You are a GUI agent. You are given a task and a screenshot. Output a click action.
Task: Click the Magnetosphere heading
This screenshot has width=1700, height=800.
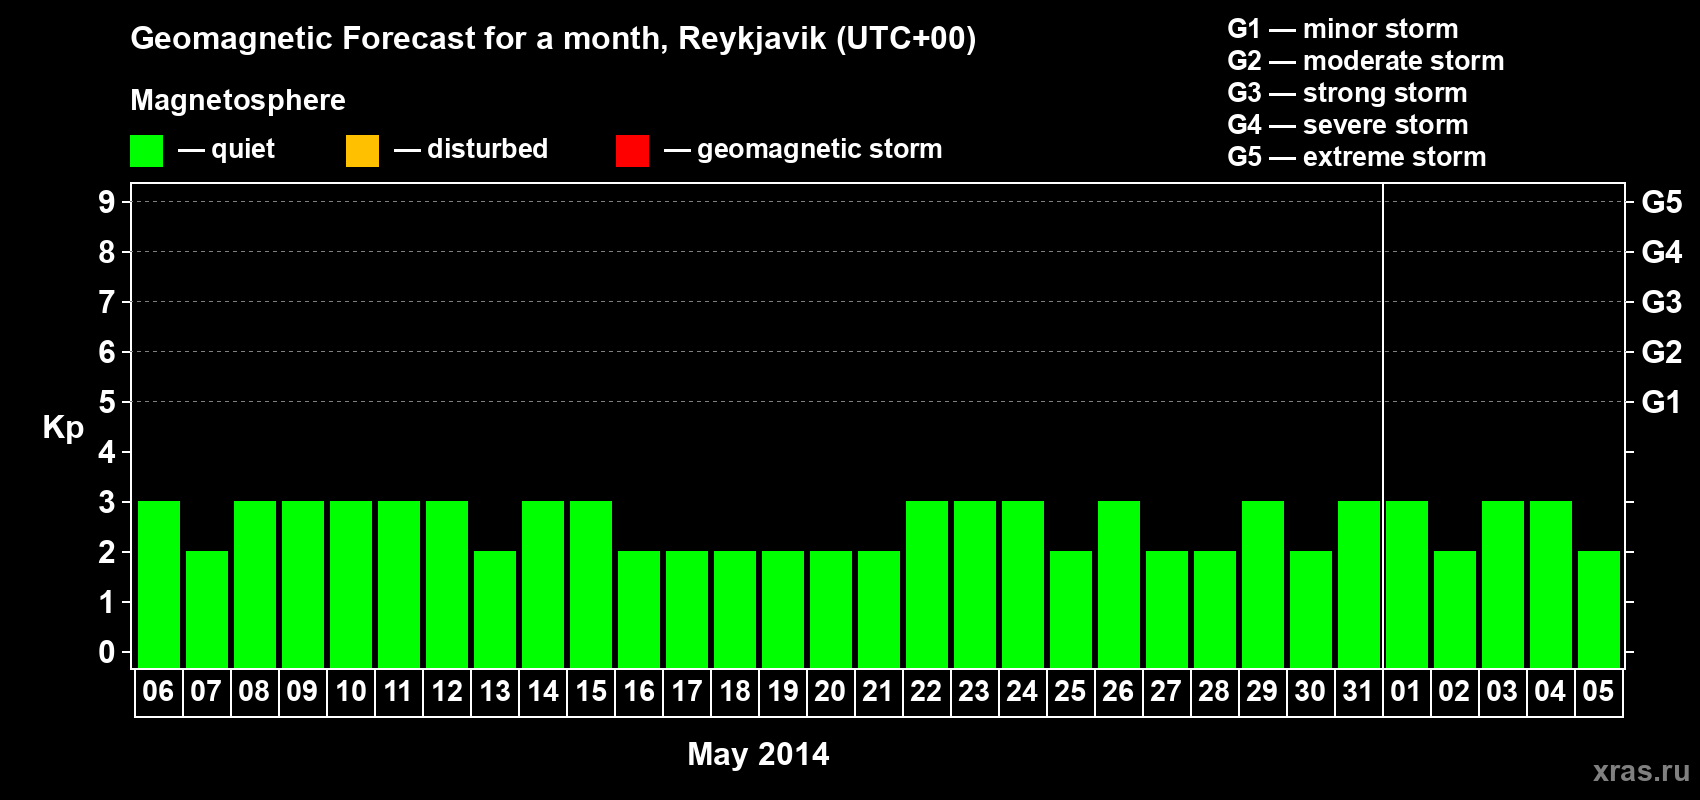click(x=238, y=100)
